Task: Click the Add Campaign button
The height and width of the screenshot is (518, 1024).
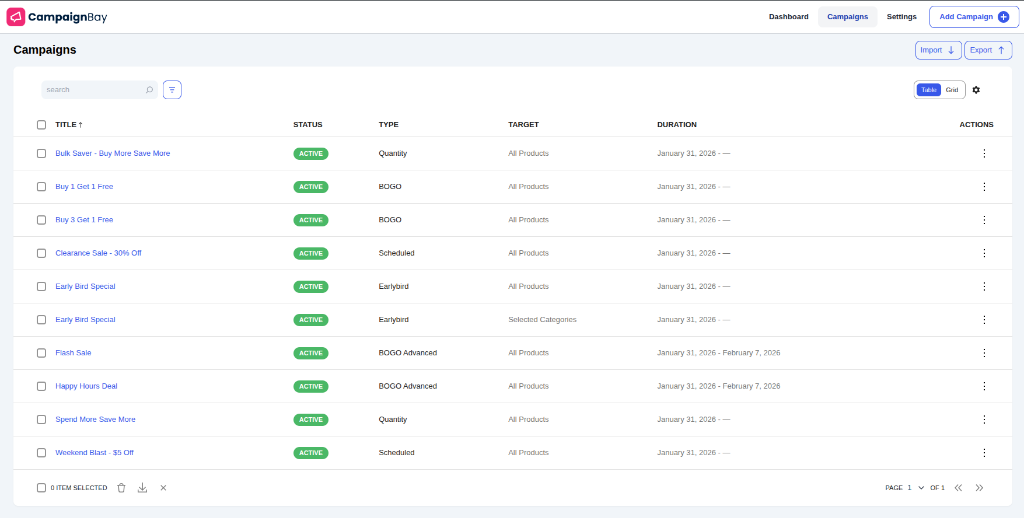Action: pos(973,17)
